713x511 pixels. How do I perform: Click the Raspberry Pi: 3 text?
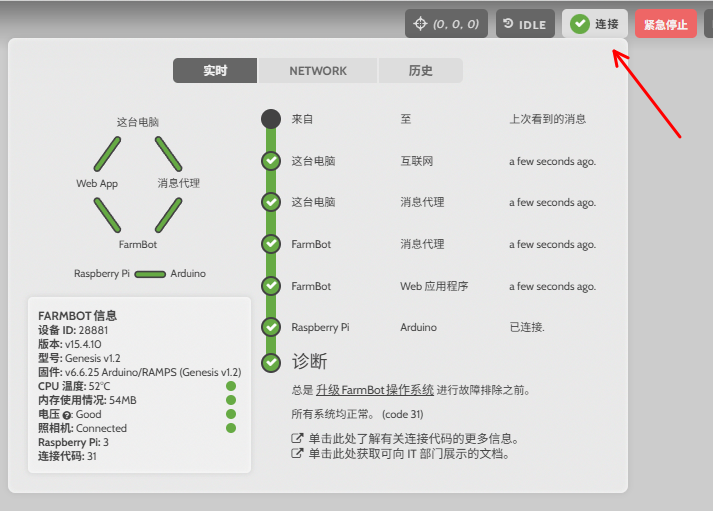[x=73, y=442]
